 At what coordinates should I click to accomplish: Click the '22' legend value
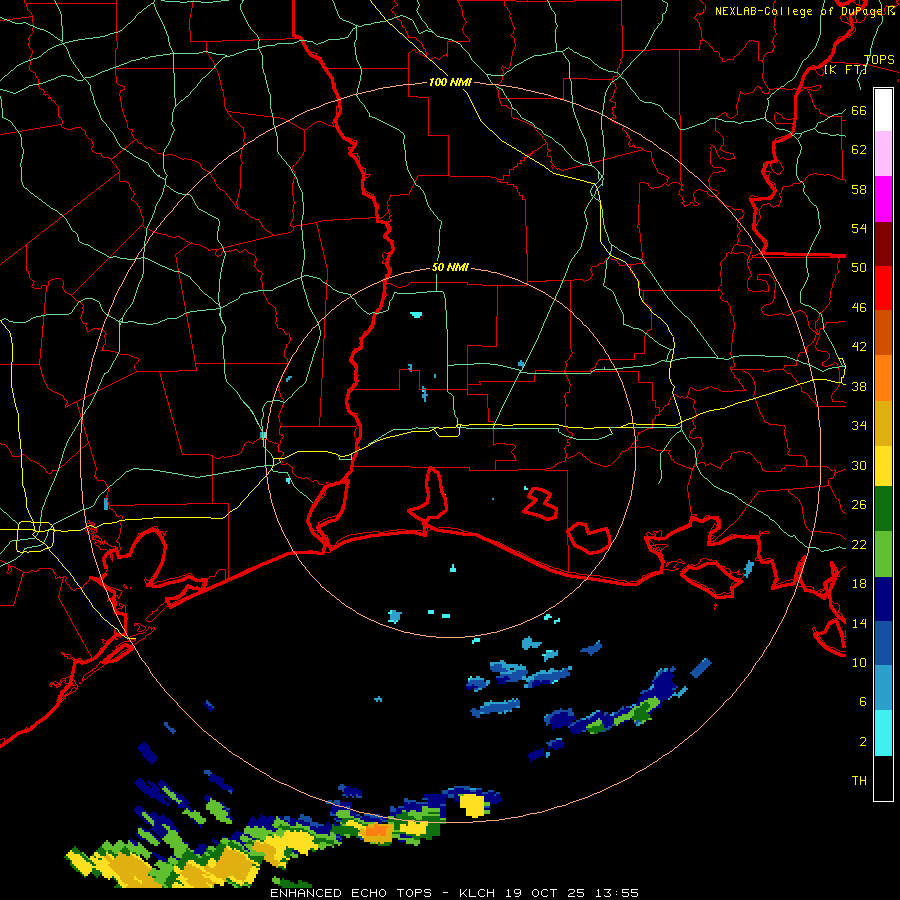[x=859, y=544]
